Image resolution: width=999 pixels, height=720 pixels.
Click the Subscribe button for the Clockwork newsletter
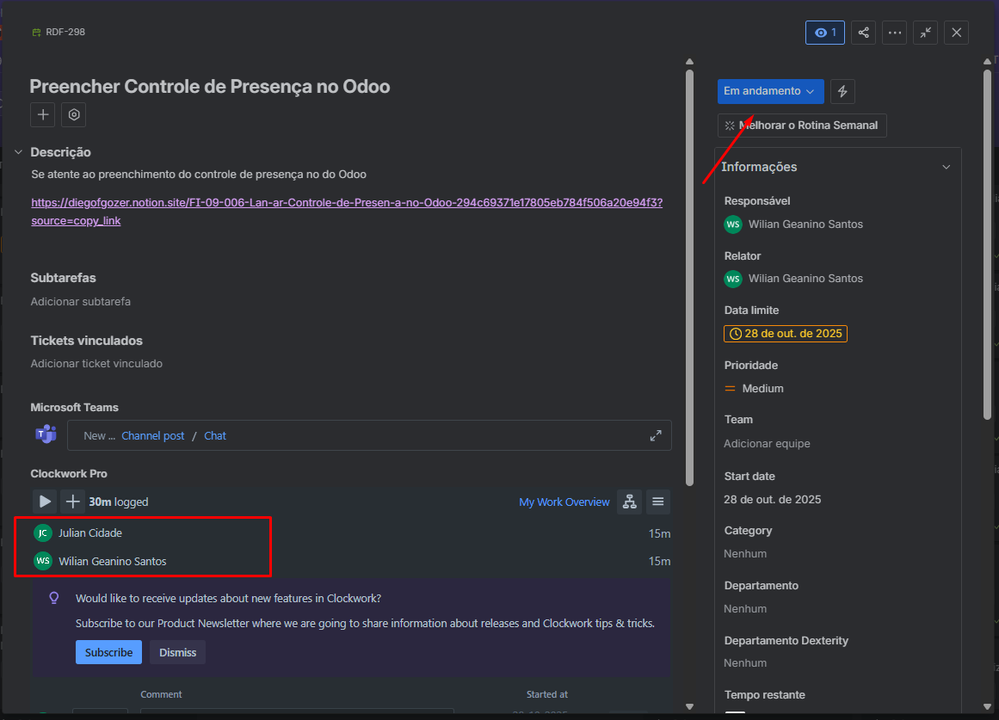click(108, 651)
